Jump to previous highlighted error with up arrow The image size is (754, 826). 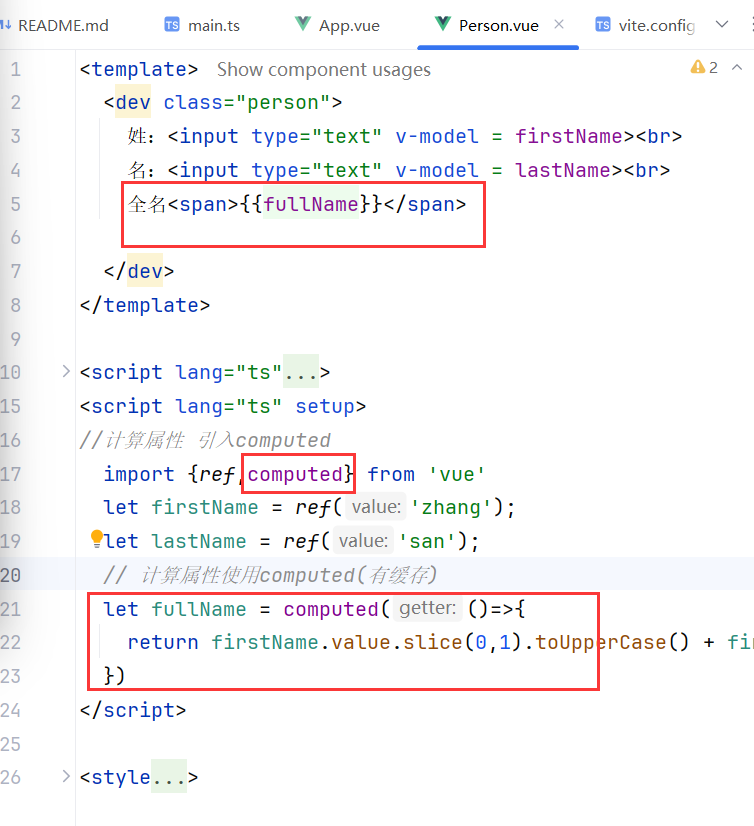click(737, 67)
